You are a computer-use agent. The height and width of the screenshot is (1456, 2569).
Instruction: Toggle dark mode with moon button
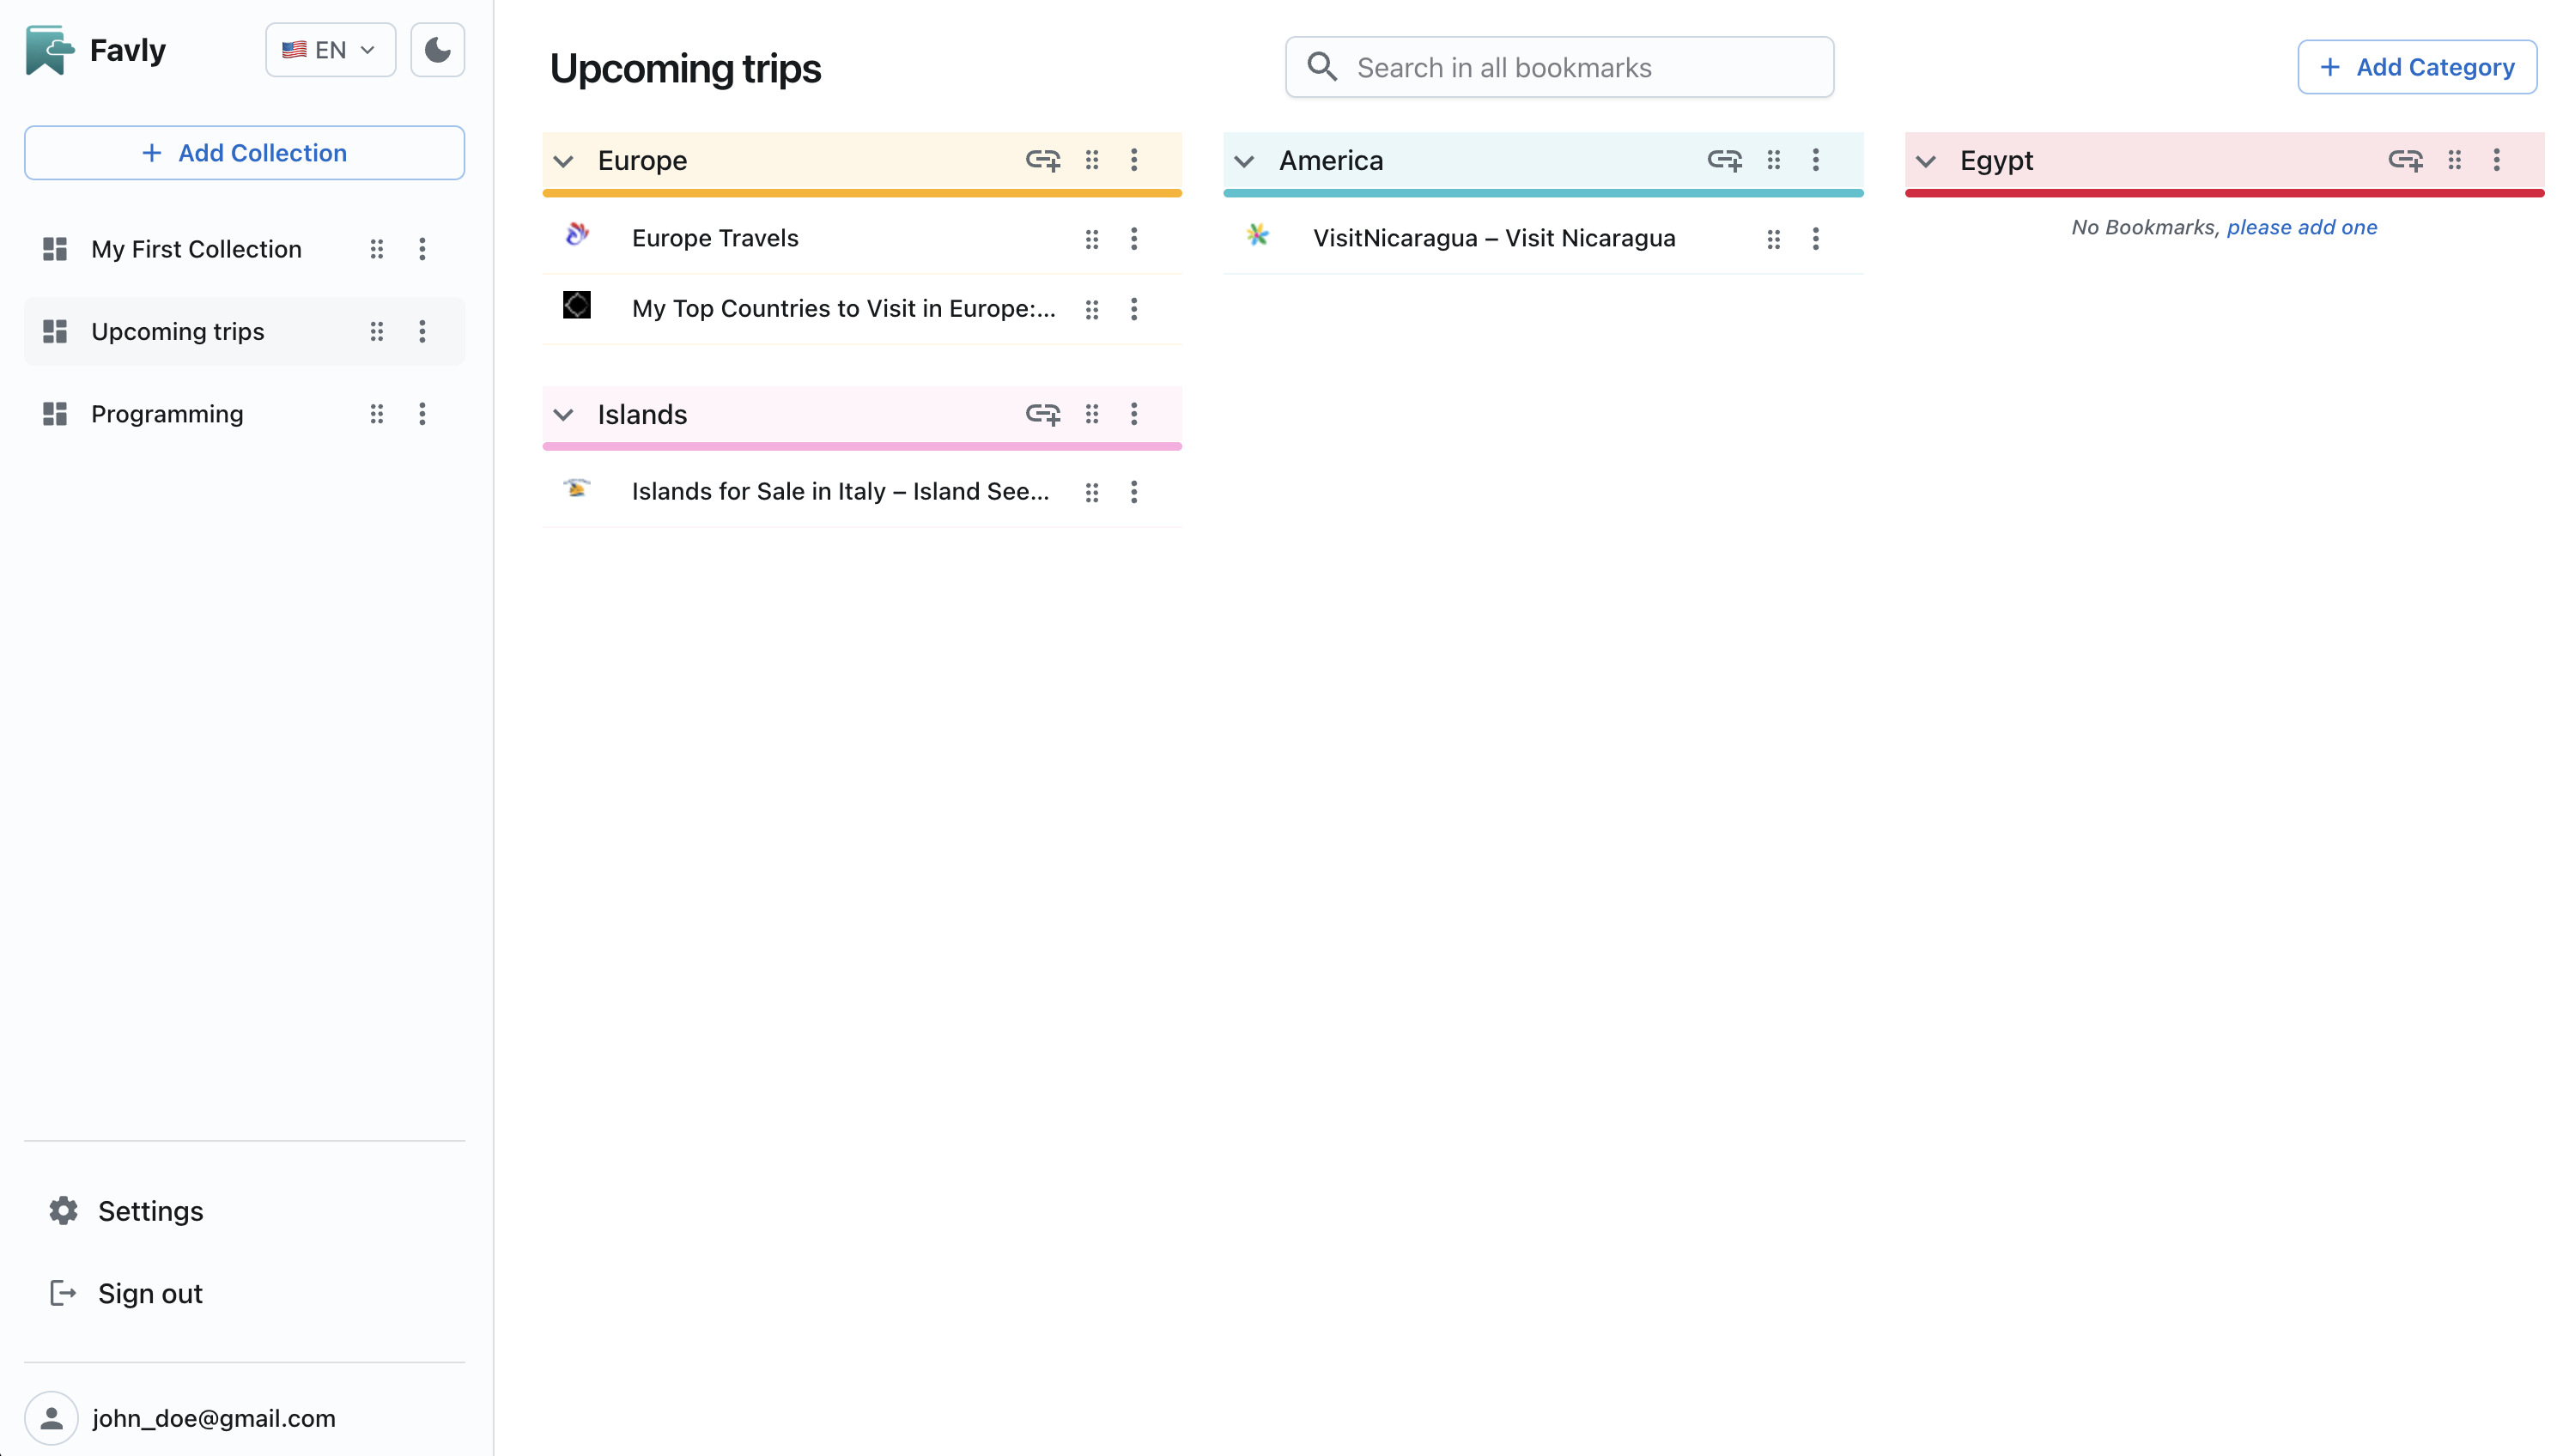(x=437, y=50)
